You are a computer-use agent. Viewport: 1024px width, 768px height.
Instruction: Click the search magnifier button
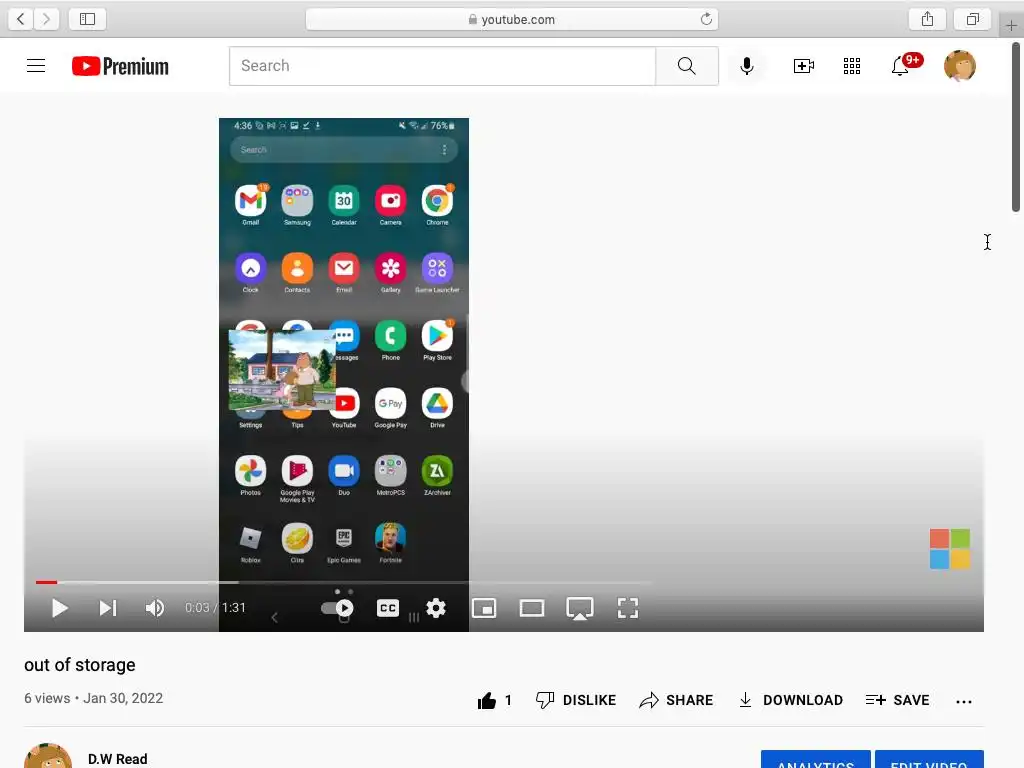(x=686, y=66)
